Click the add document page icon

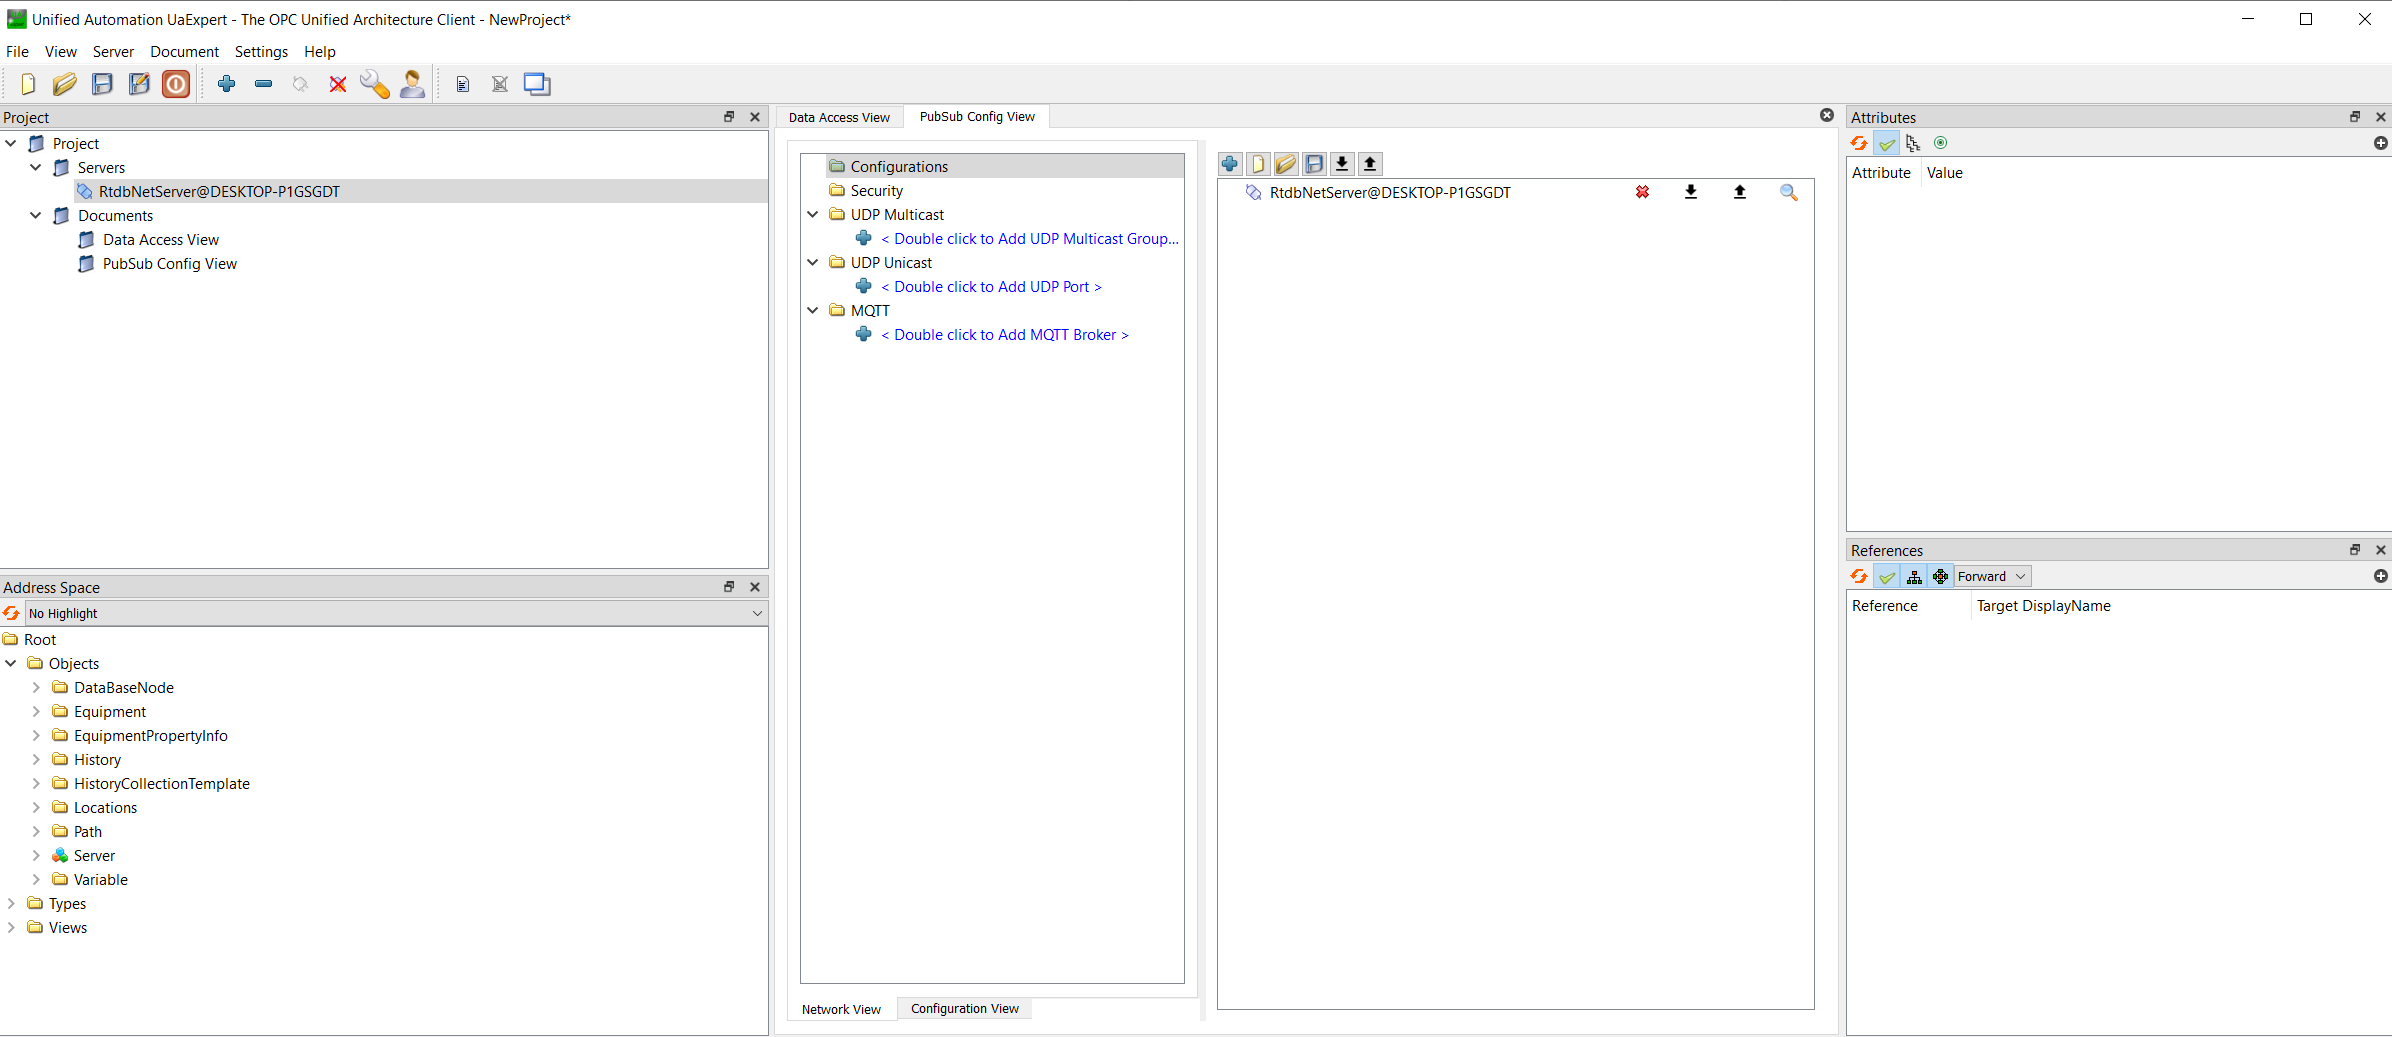tap(463, 84)
